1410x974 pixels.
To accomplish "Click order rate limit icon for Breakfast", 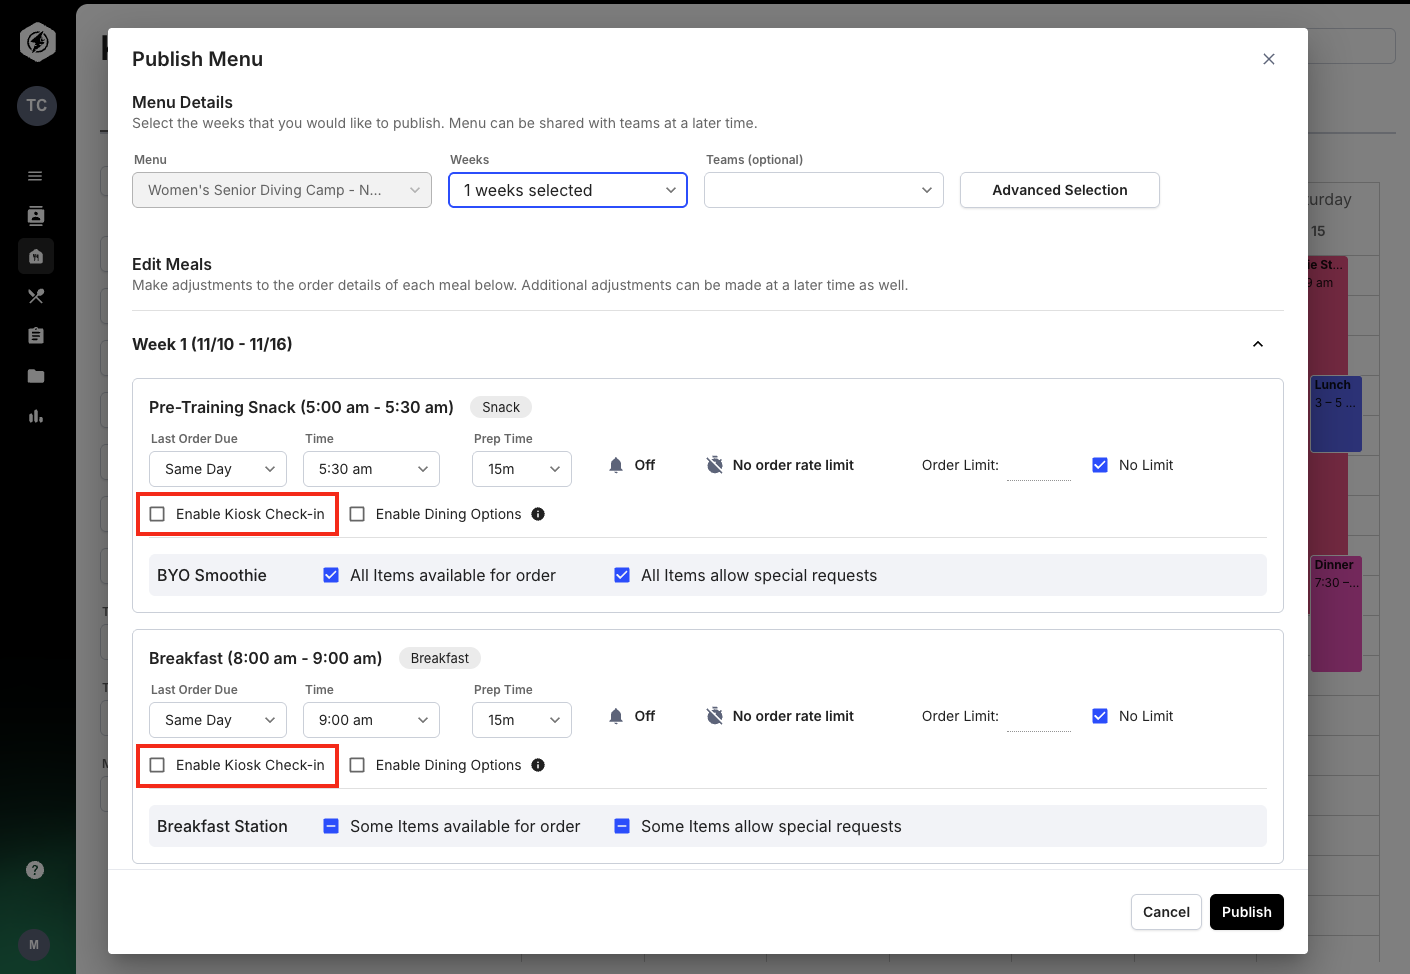I will click(715, 716).
